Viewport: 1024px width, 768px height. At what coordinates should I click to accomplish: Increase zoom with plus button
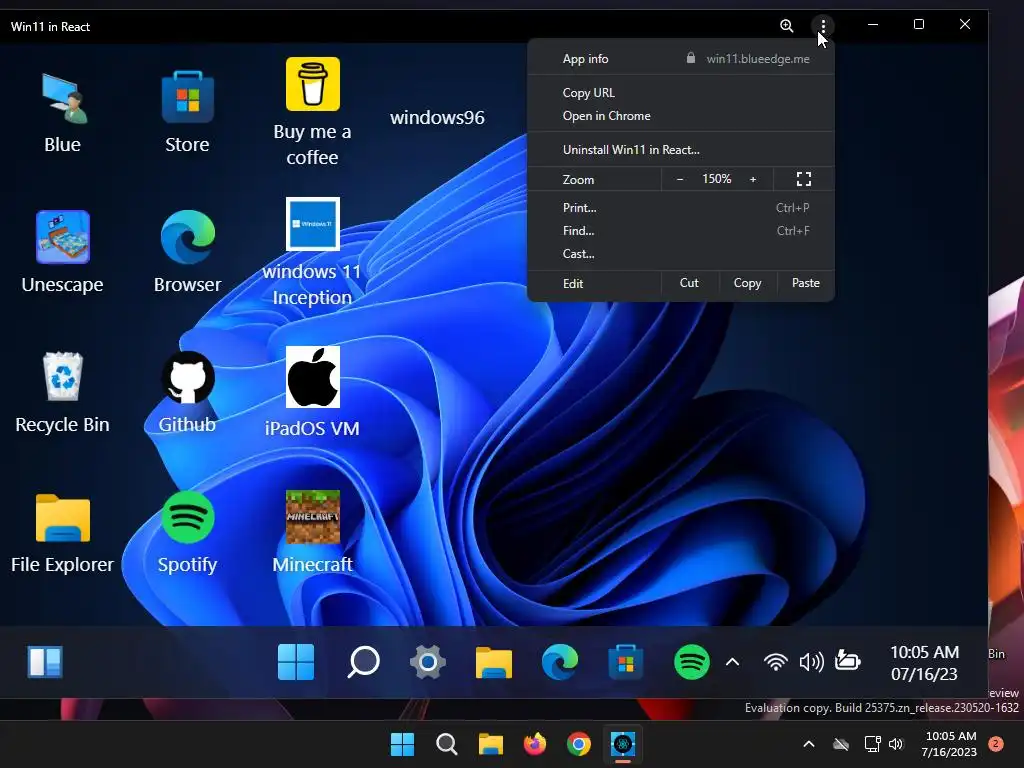pyautogui.click(x=753, y=179)
